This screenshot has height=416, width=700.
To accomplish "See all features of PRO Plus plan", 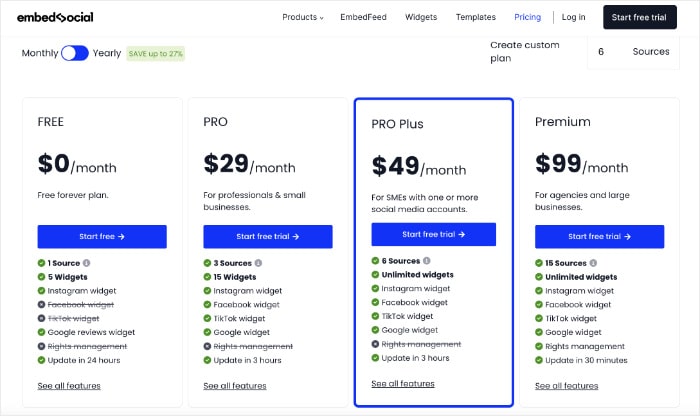I will [x=403, y=383].
